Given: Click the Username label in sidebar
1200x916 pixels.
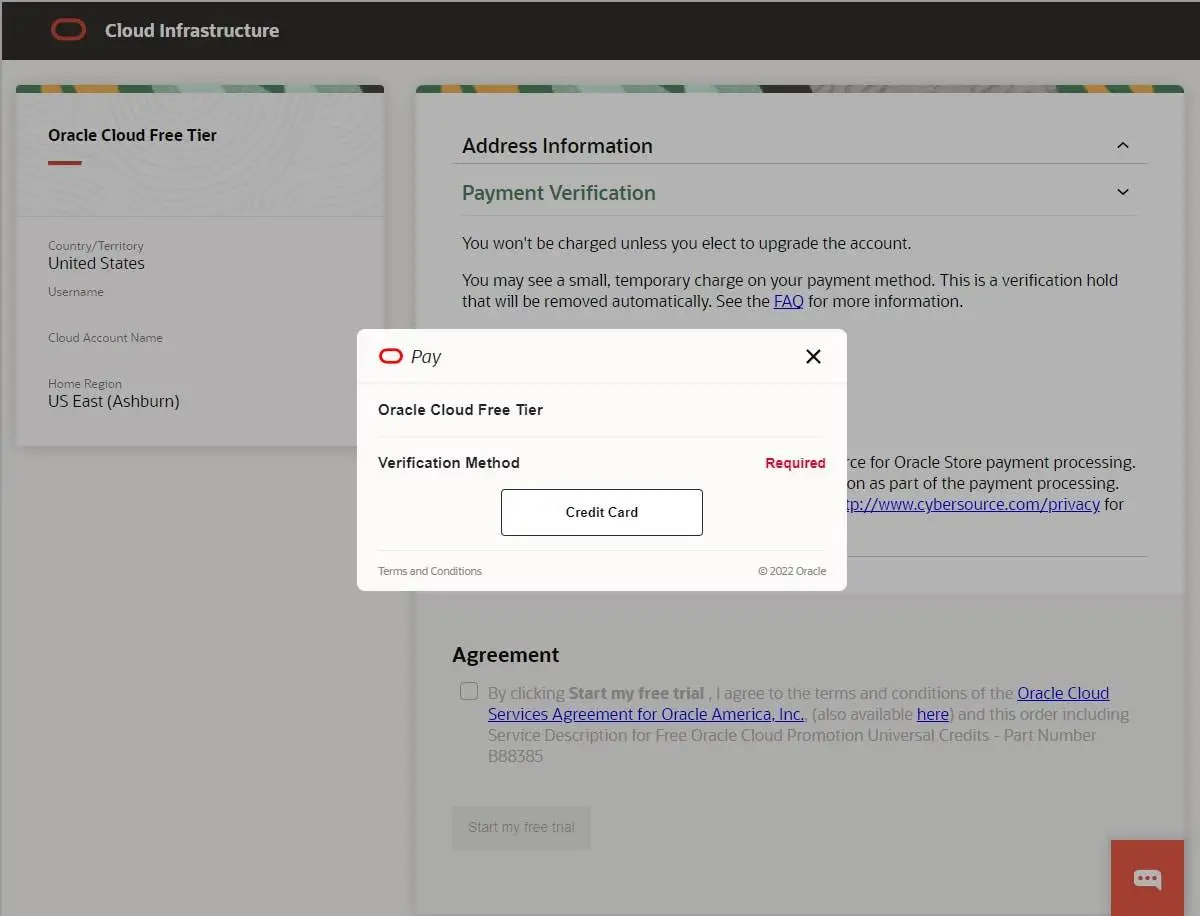Looking at the screenshot, I should pyautogui.click(x=76, y=292).
